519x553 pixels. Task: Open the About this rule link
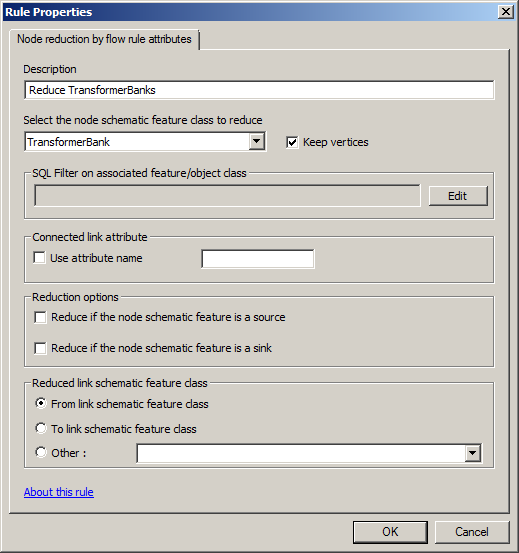[x=59, y=492]
